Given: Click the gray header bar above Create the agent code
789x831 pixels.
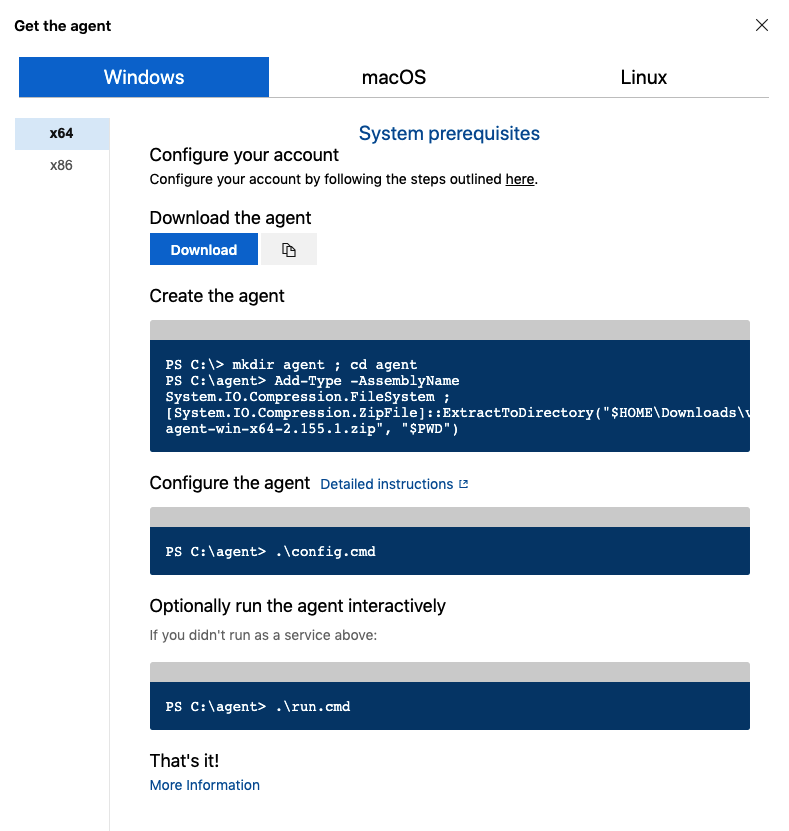Looking at the screenshot, I should click(x=449, y=330).
